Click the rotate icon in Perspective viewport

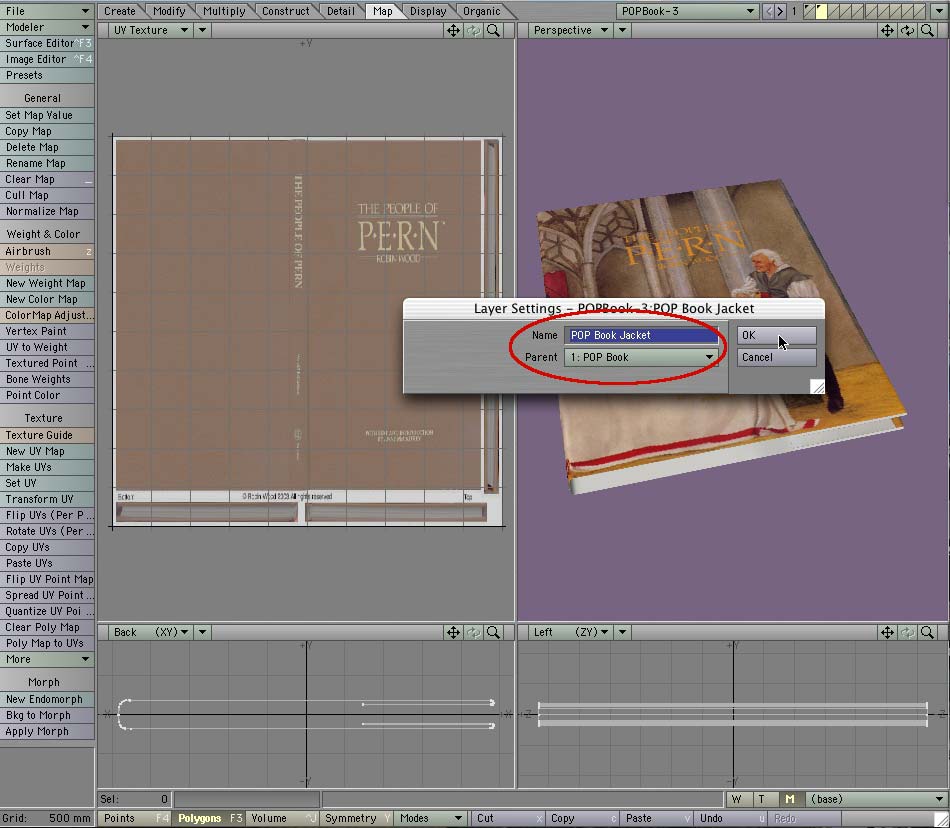pyautogui.click(x=907, y=30)
